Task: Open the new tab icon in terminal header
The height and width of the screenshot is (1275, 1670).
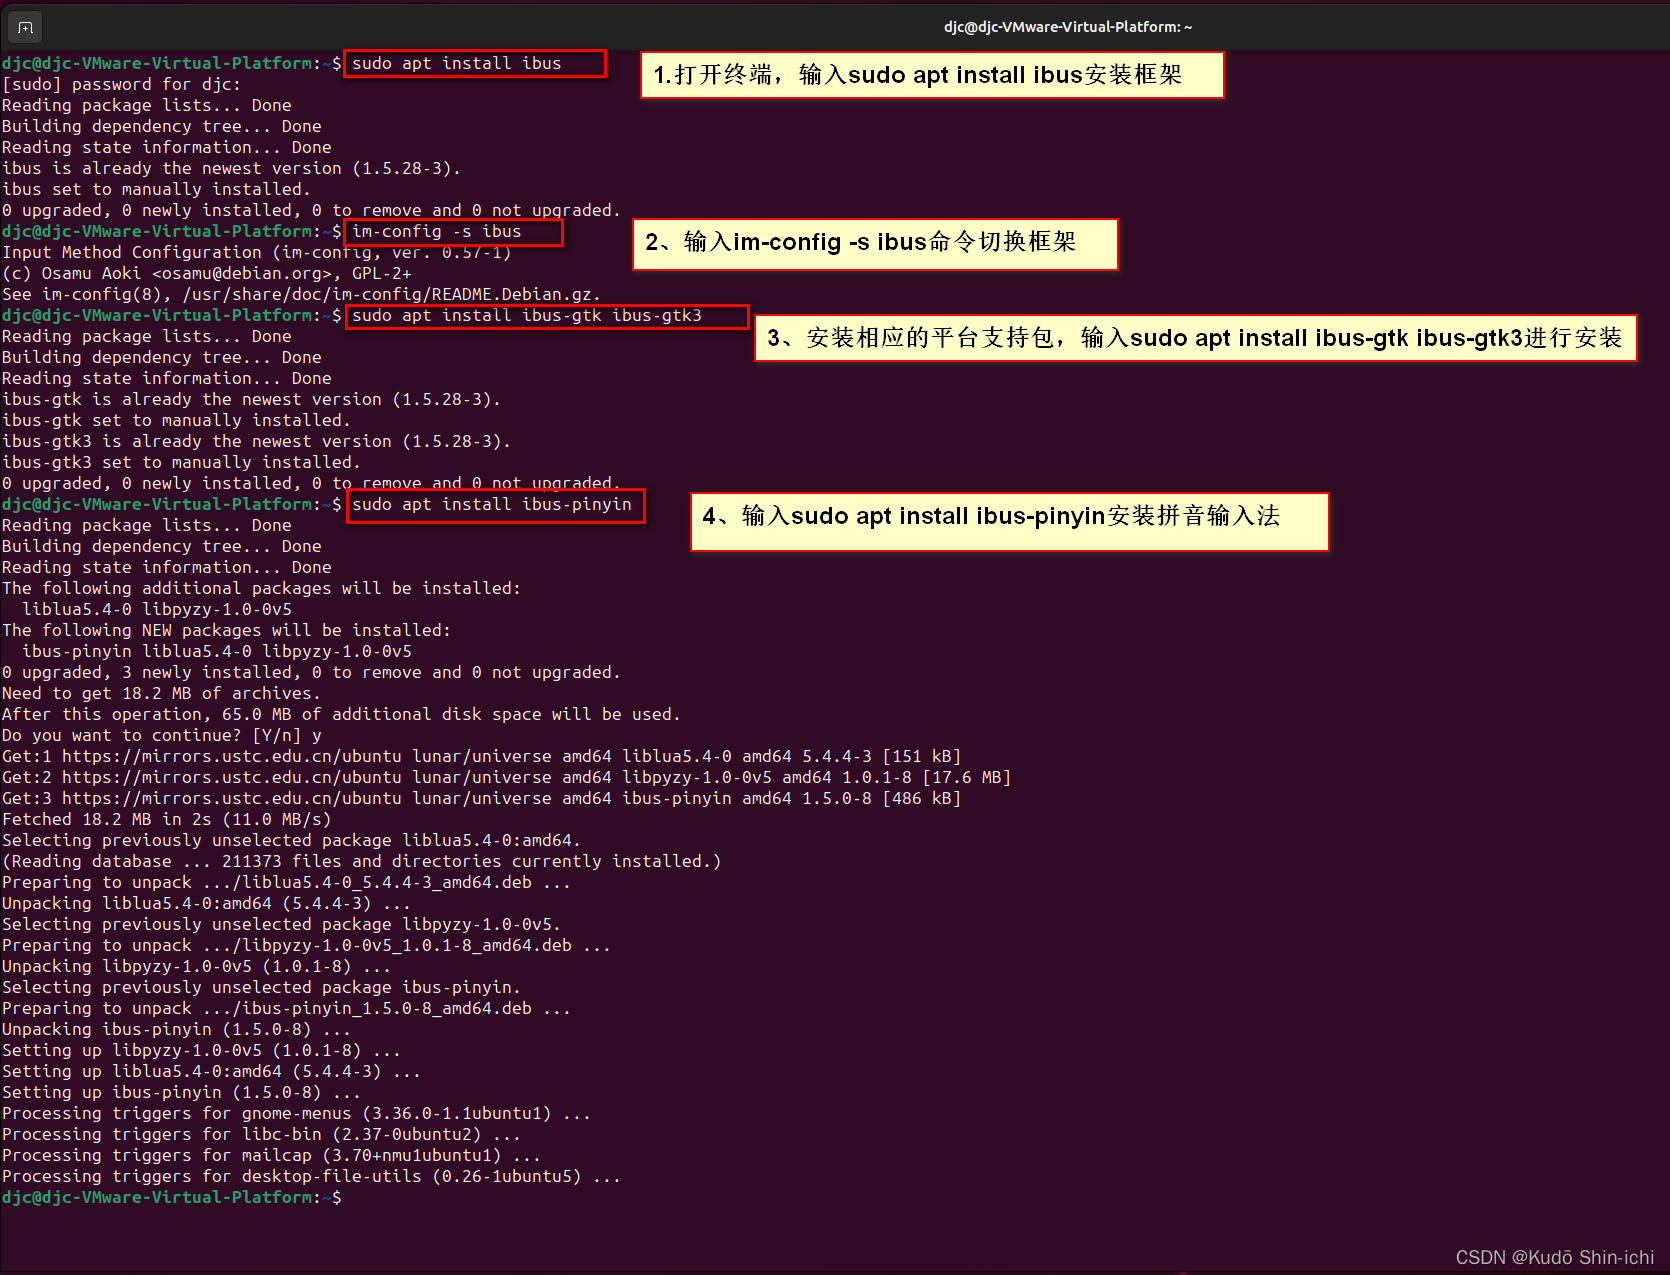Action: pos(26,27)
